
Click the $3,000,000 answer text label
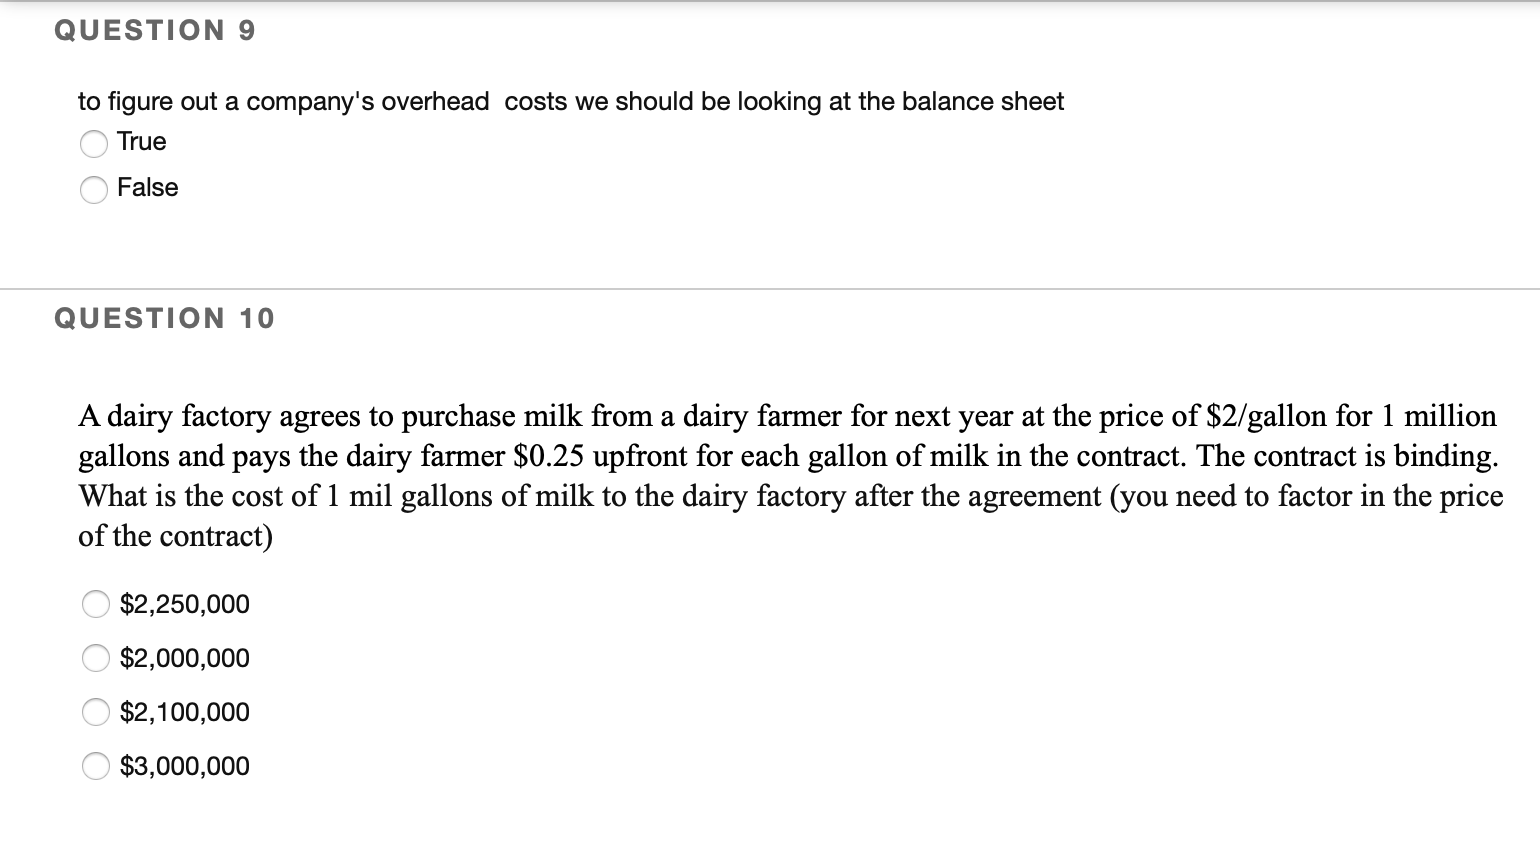coord(184,766)
